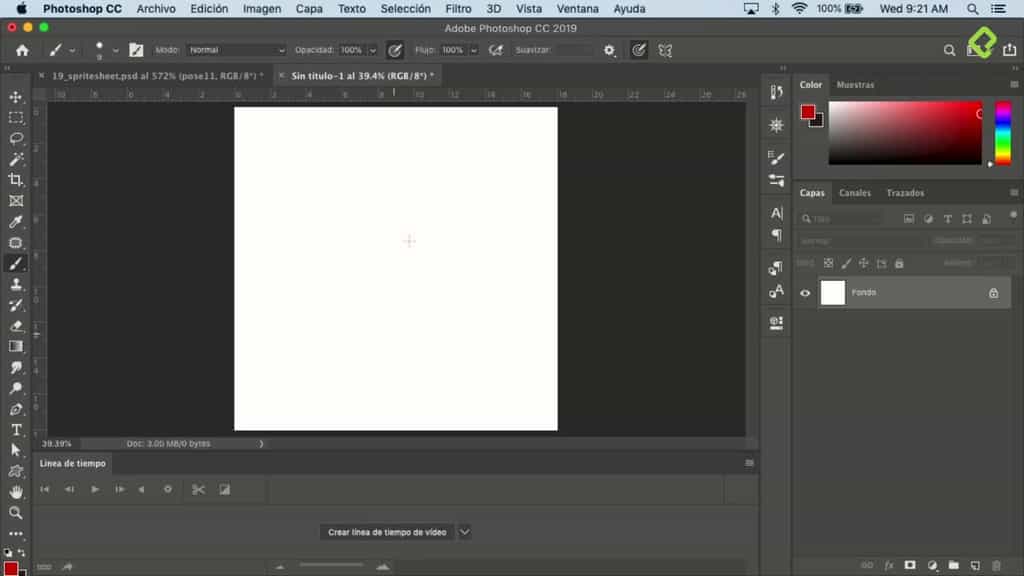Select the Crop tool

point(16,180)
